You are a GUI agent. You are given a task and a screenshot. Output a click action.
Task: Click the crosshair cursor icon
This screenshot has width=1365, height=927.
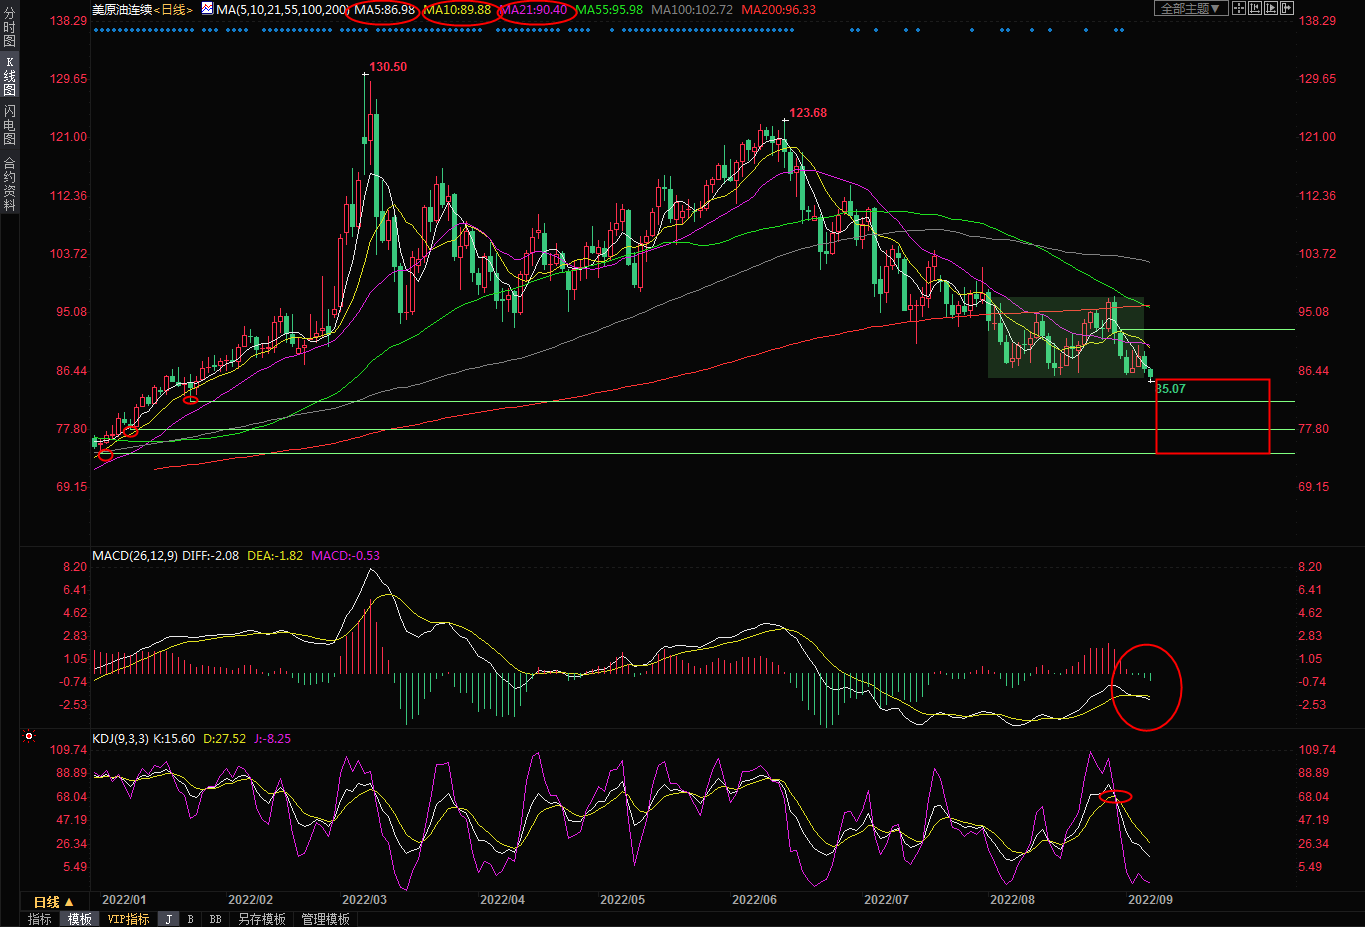(x=1239, y=8)
